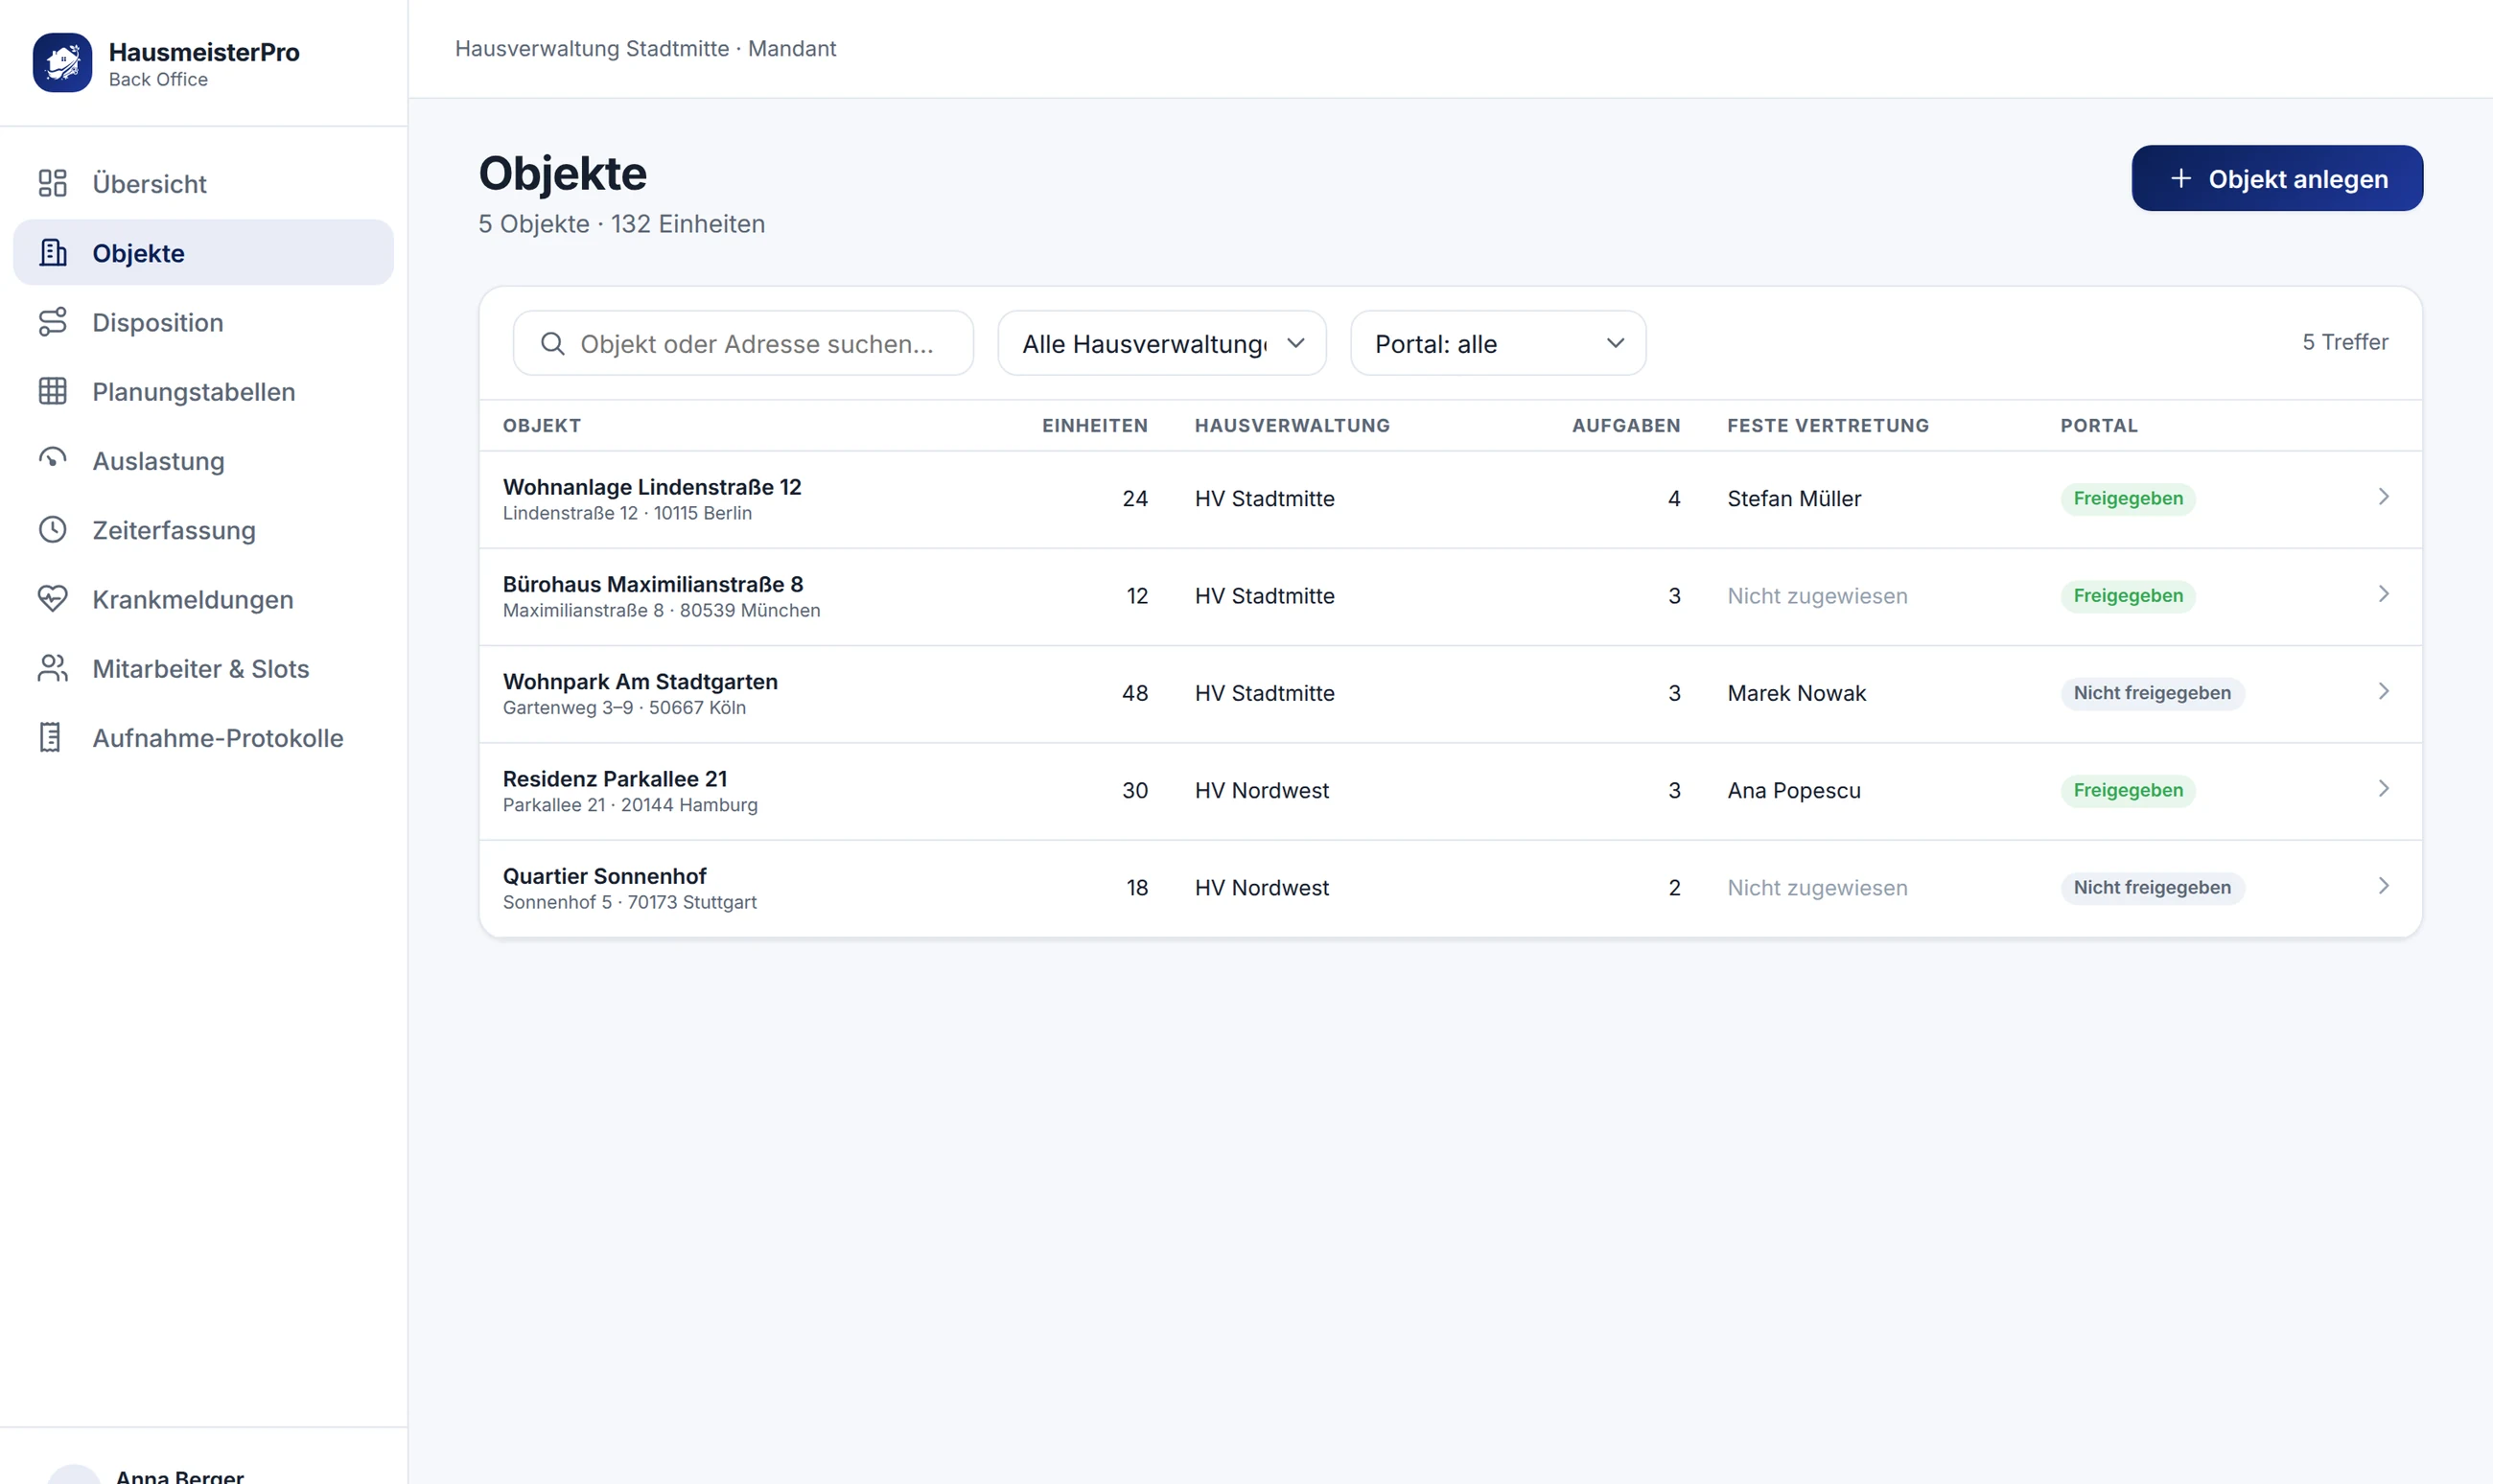
Task: Click Nicht freigegeben badge for Wohnpark Am Stadtgarten
Action: tap(2152, 693)
